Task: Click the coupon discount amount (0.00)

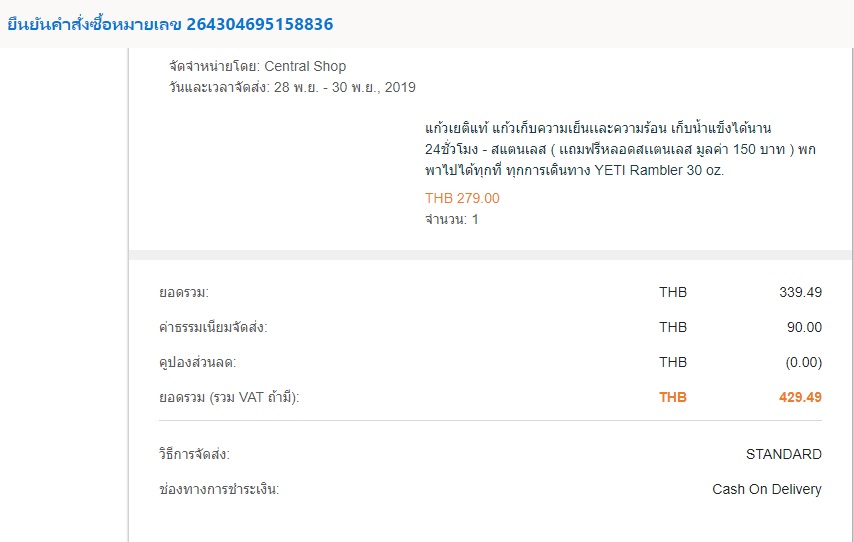Action: [802, 362]
